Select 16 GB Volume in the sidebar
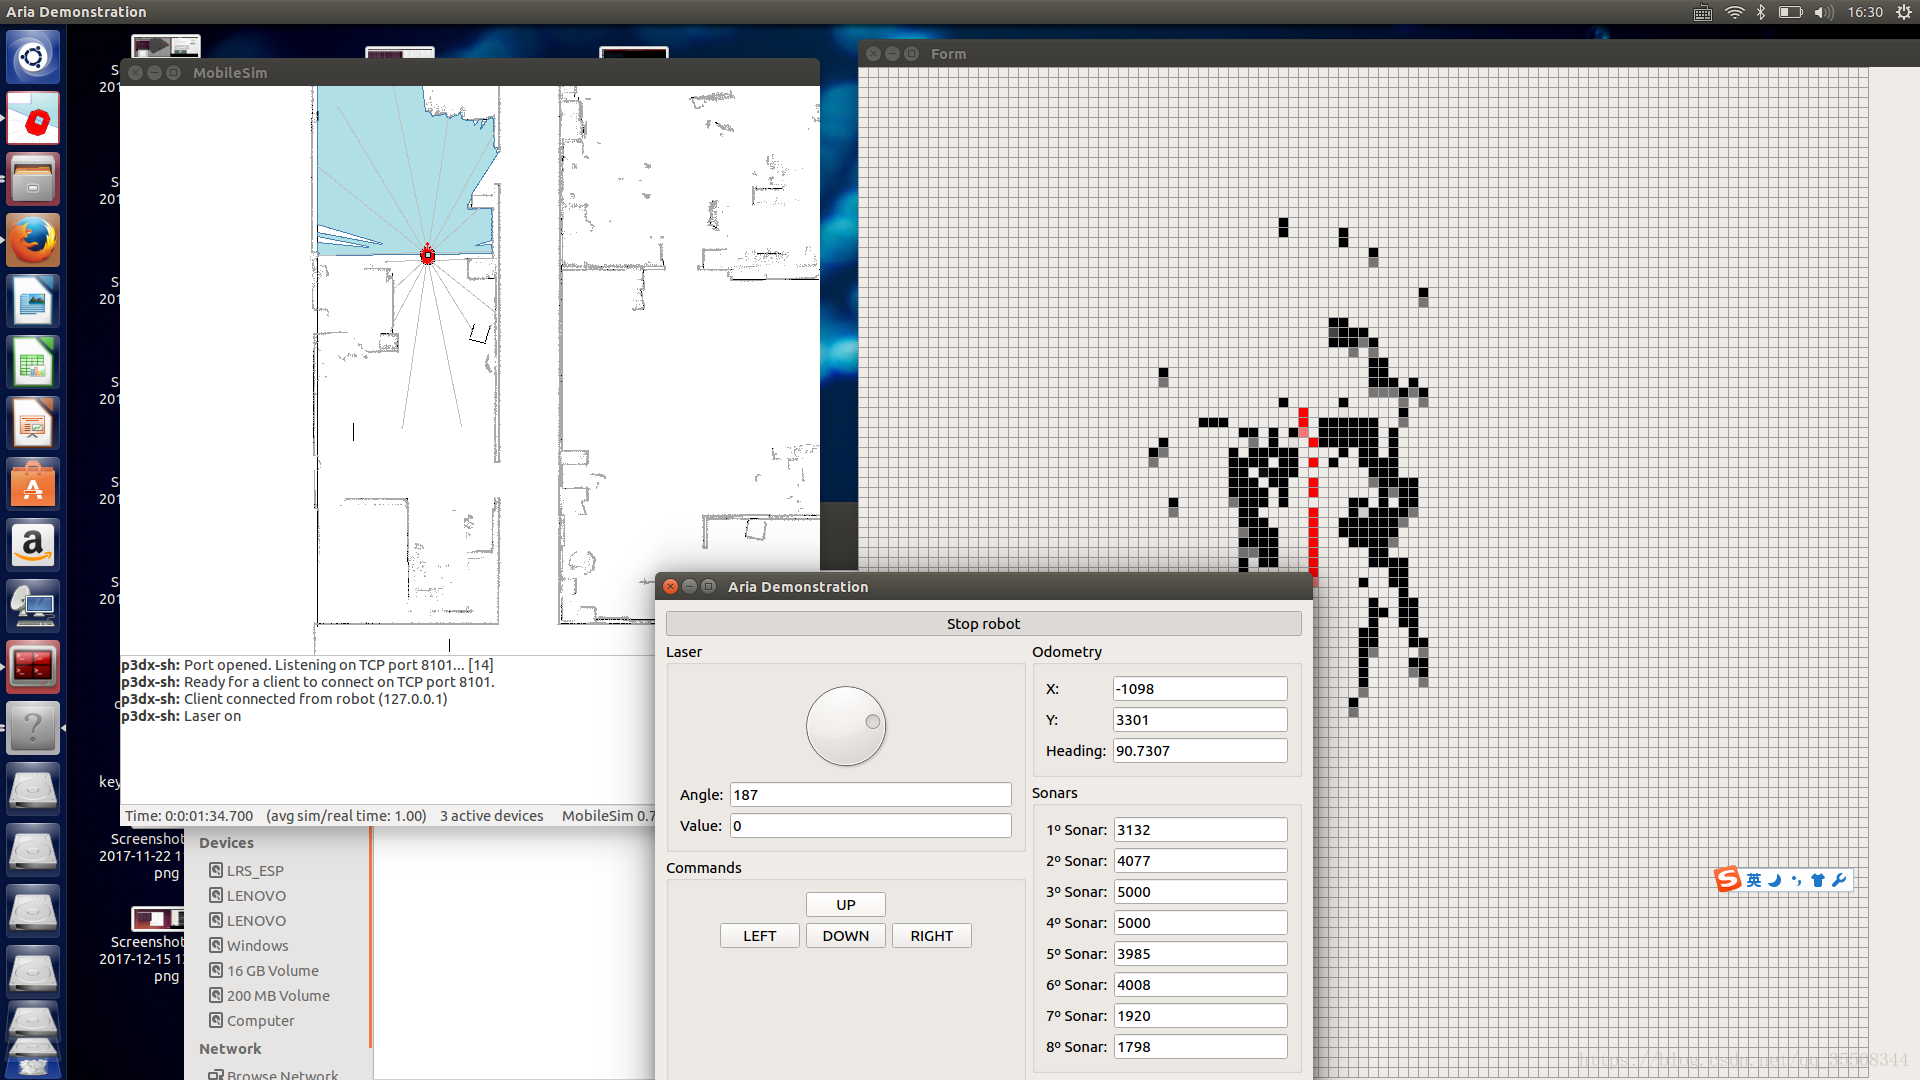 pyautogui.click(x=272, y=970)
